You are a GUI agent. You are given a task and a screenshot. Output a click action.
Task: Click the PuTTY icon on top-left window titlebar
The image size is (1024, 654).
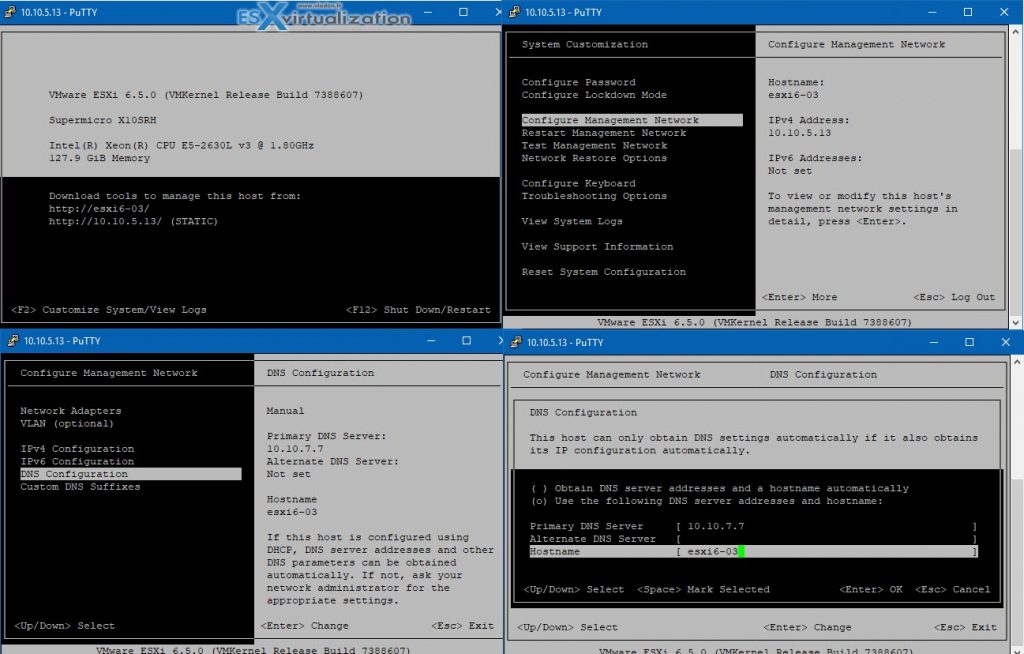(x=12, y=12)
